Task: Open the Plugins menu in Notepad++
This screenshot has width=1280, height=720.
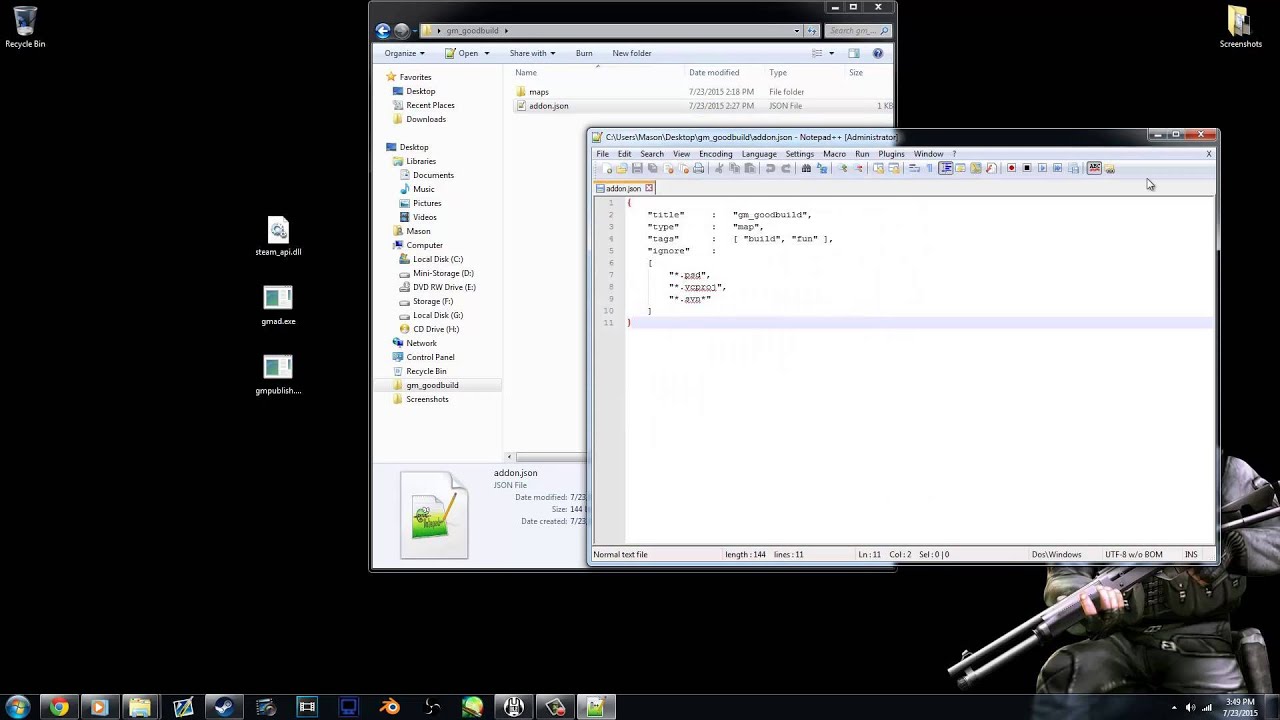Action: (x=891, y=154)
